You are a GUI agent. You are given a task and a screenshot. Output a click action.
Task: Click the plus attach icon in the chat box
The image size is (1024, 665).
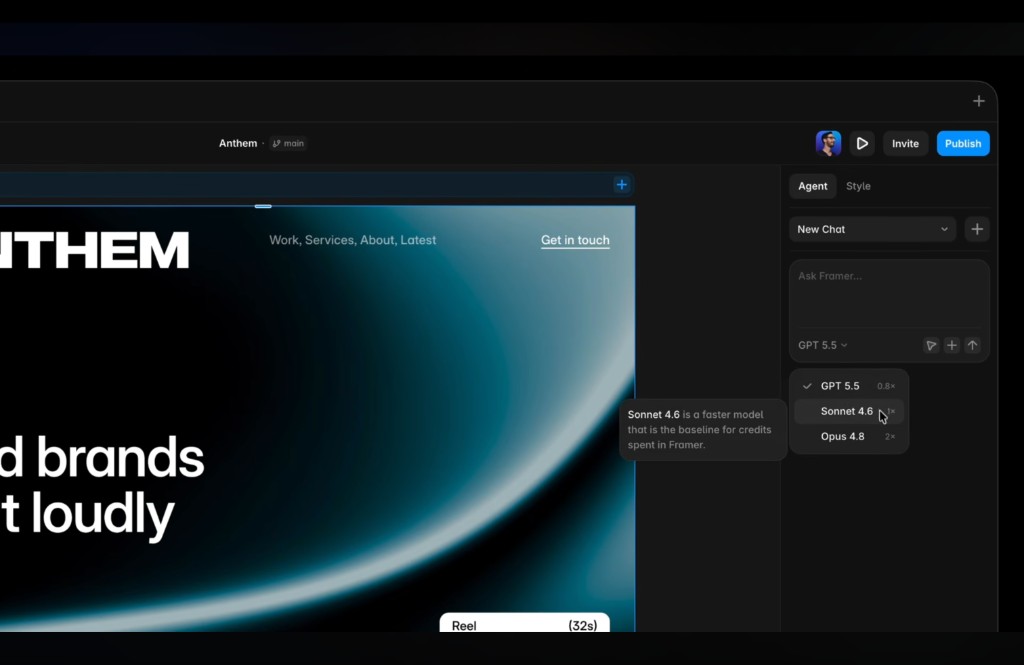pos(952,345)
